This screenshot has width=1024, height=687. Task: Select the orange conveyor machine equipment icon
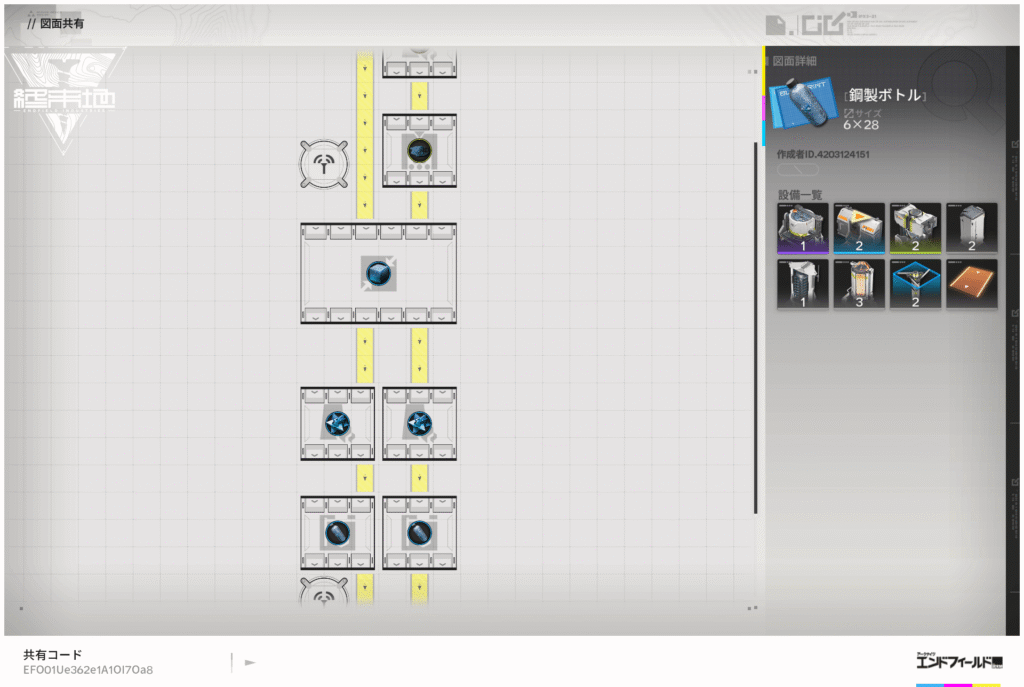(859, 228)
